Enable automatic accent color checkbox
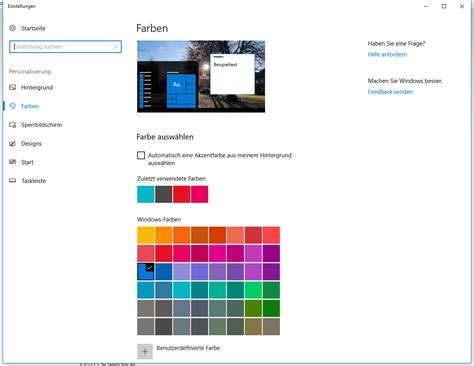 point(141,155)
